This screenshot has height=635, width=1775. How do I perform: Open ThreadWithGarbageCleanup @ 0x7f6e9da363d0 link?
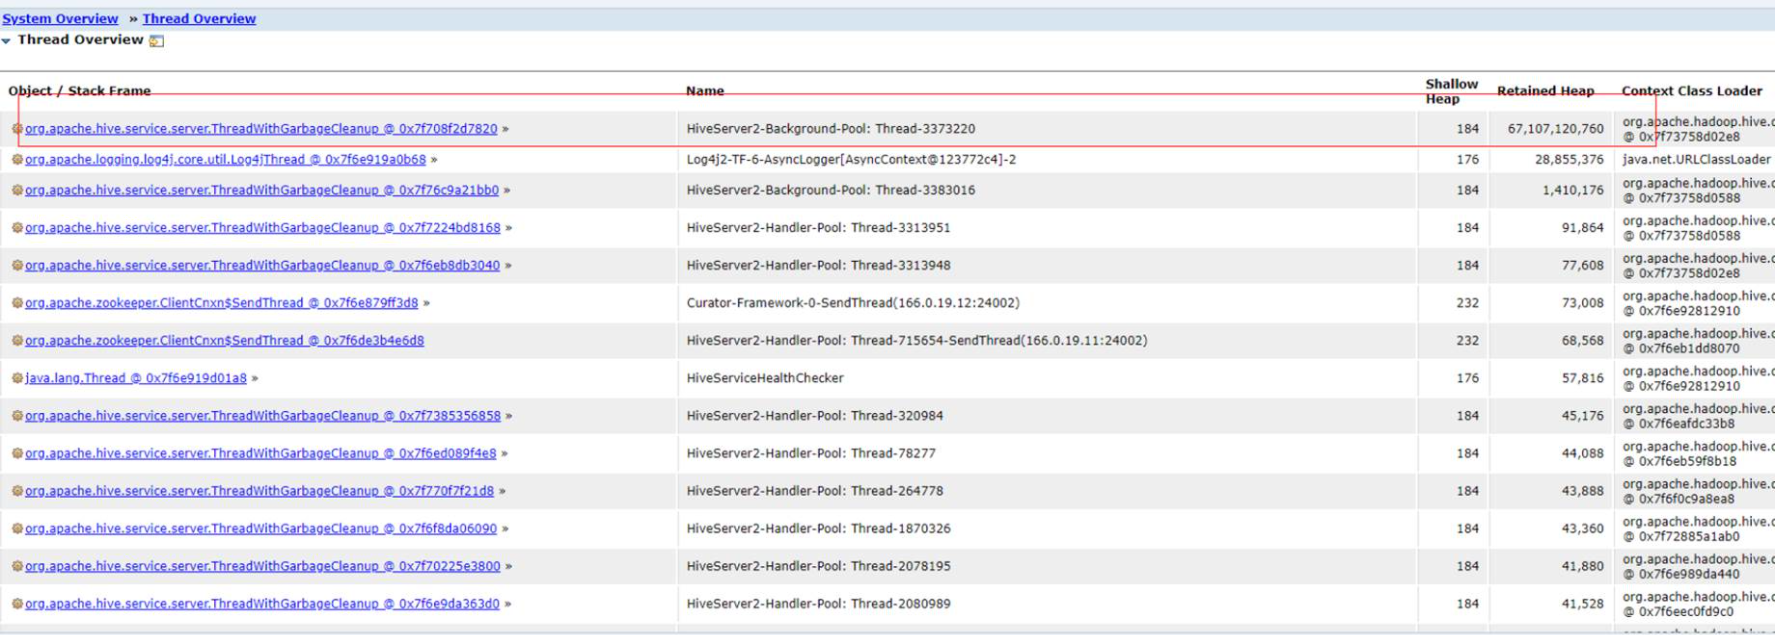262,604
